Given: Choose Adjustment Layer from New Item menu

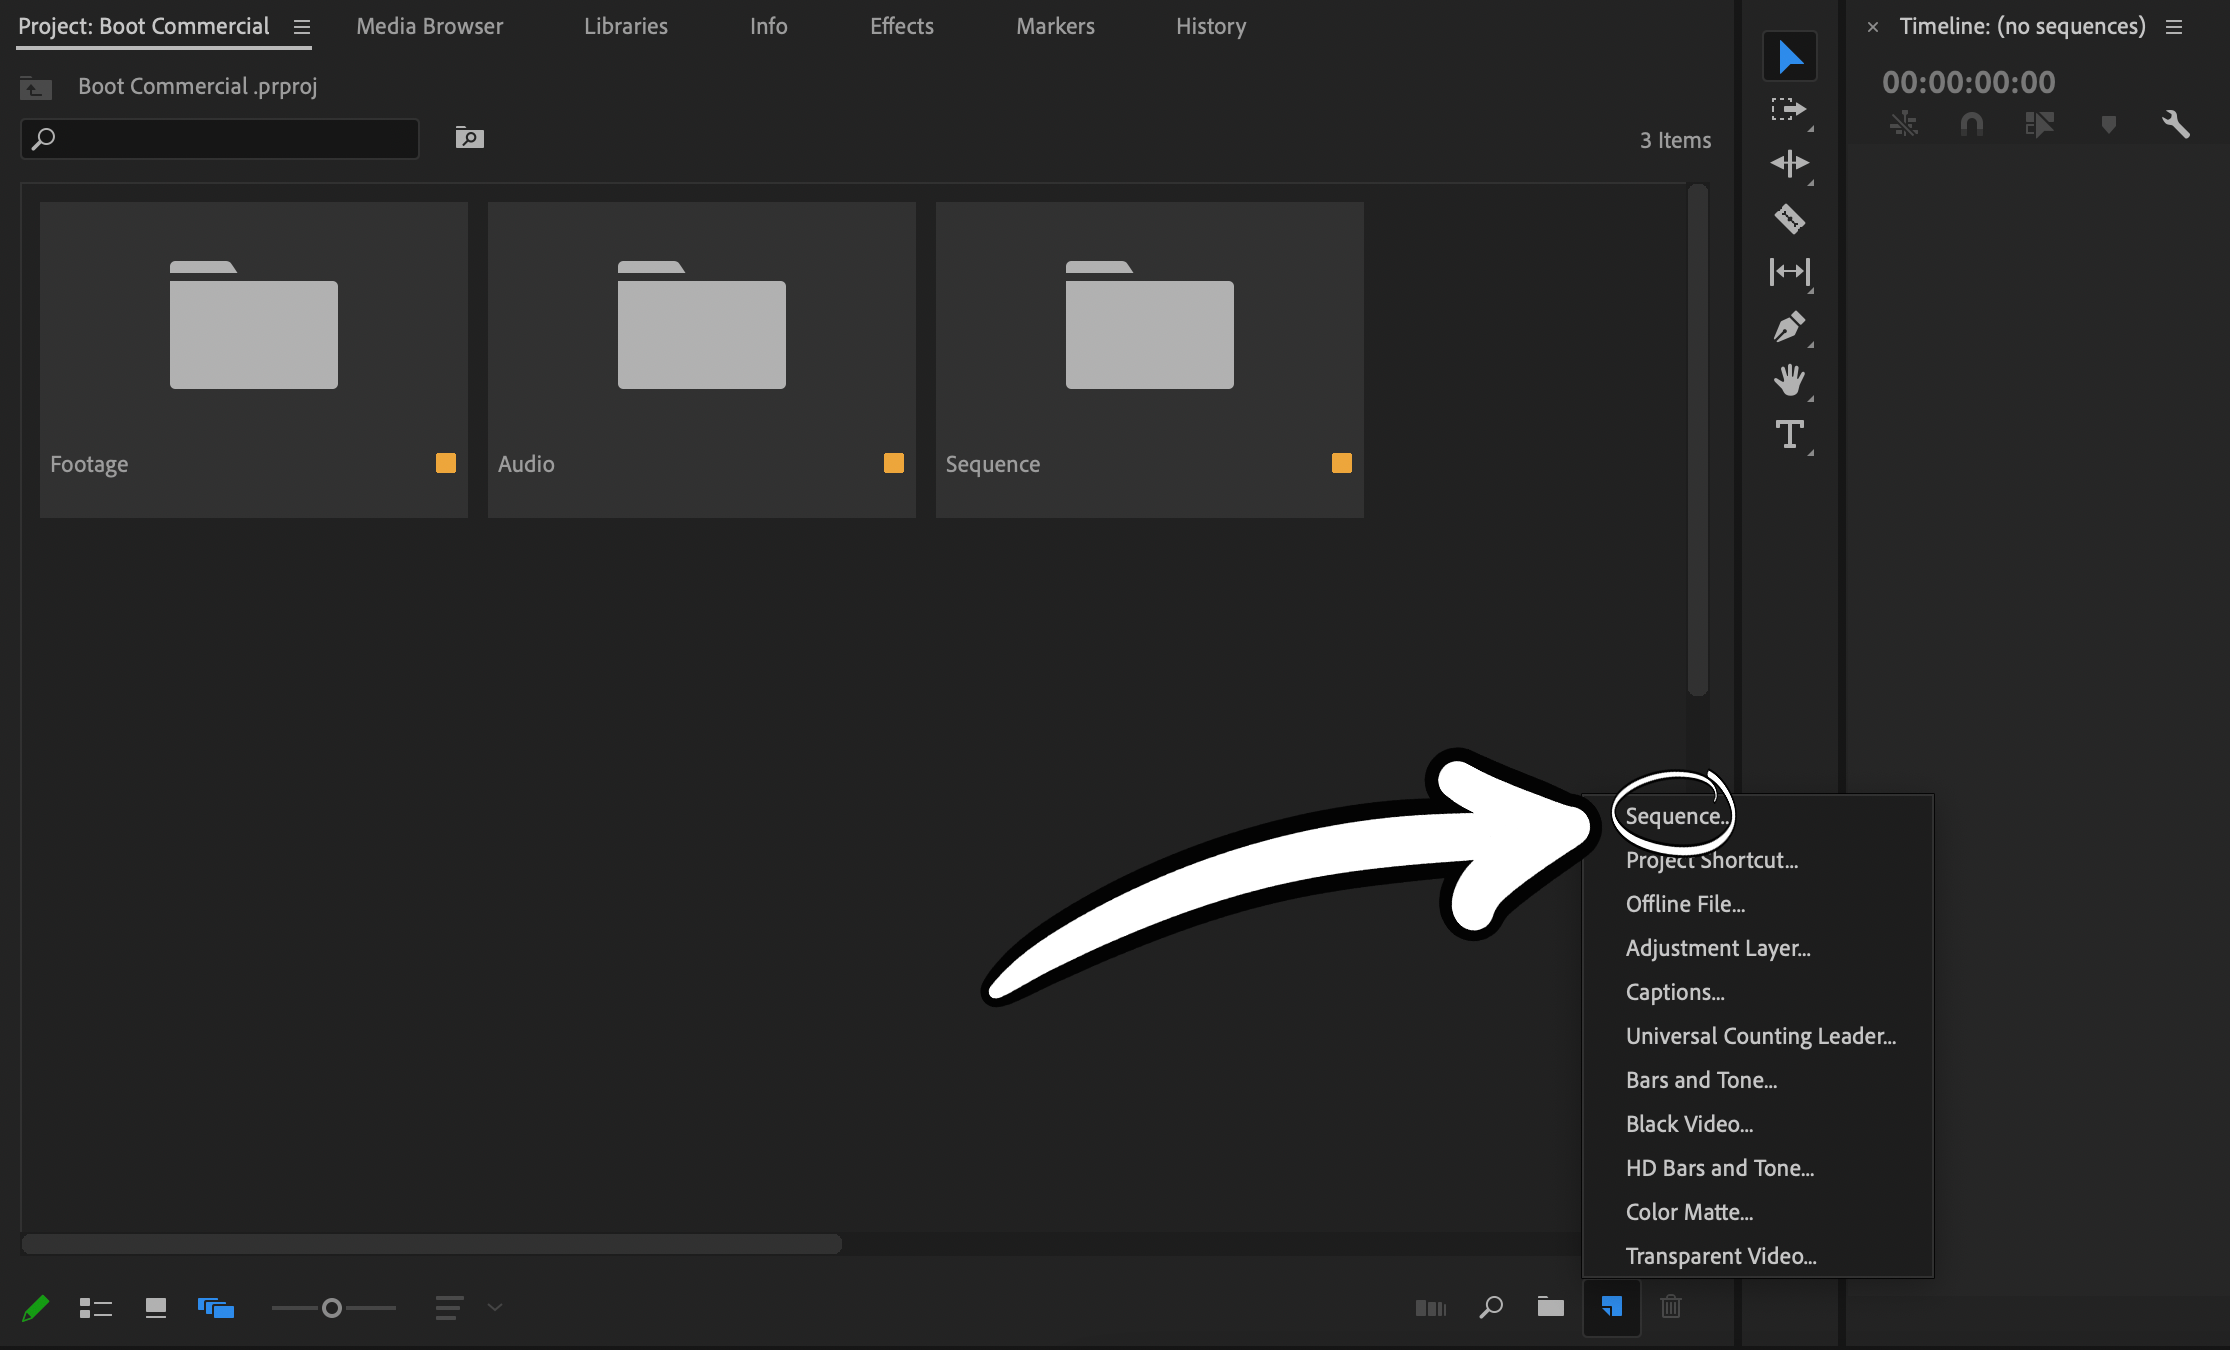Looking at the screenshot, I should tap(1717, 948).
